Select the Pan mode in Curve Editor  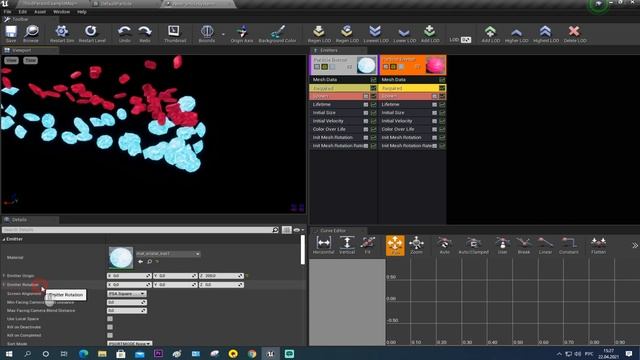click(395, 245)
